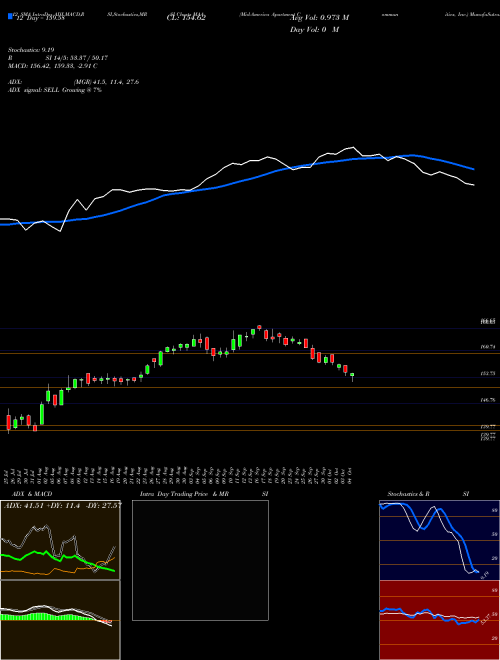Click the blue SMA legend square
This screenshot has width=500, height=660.
11,16
